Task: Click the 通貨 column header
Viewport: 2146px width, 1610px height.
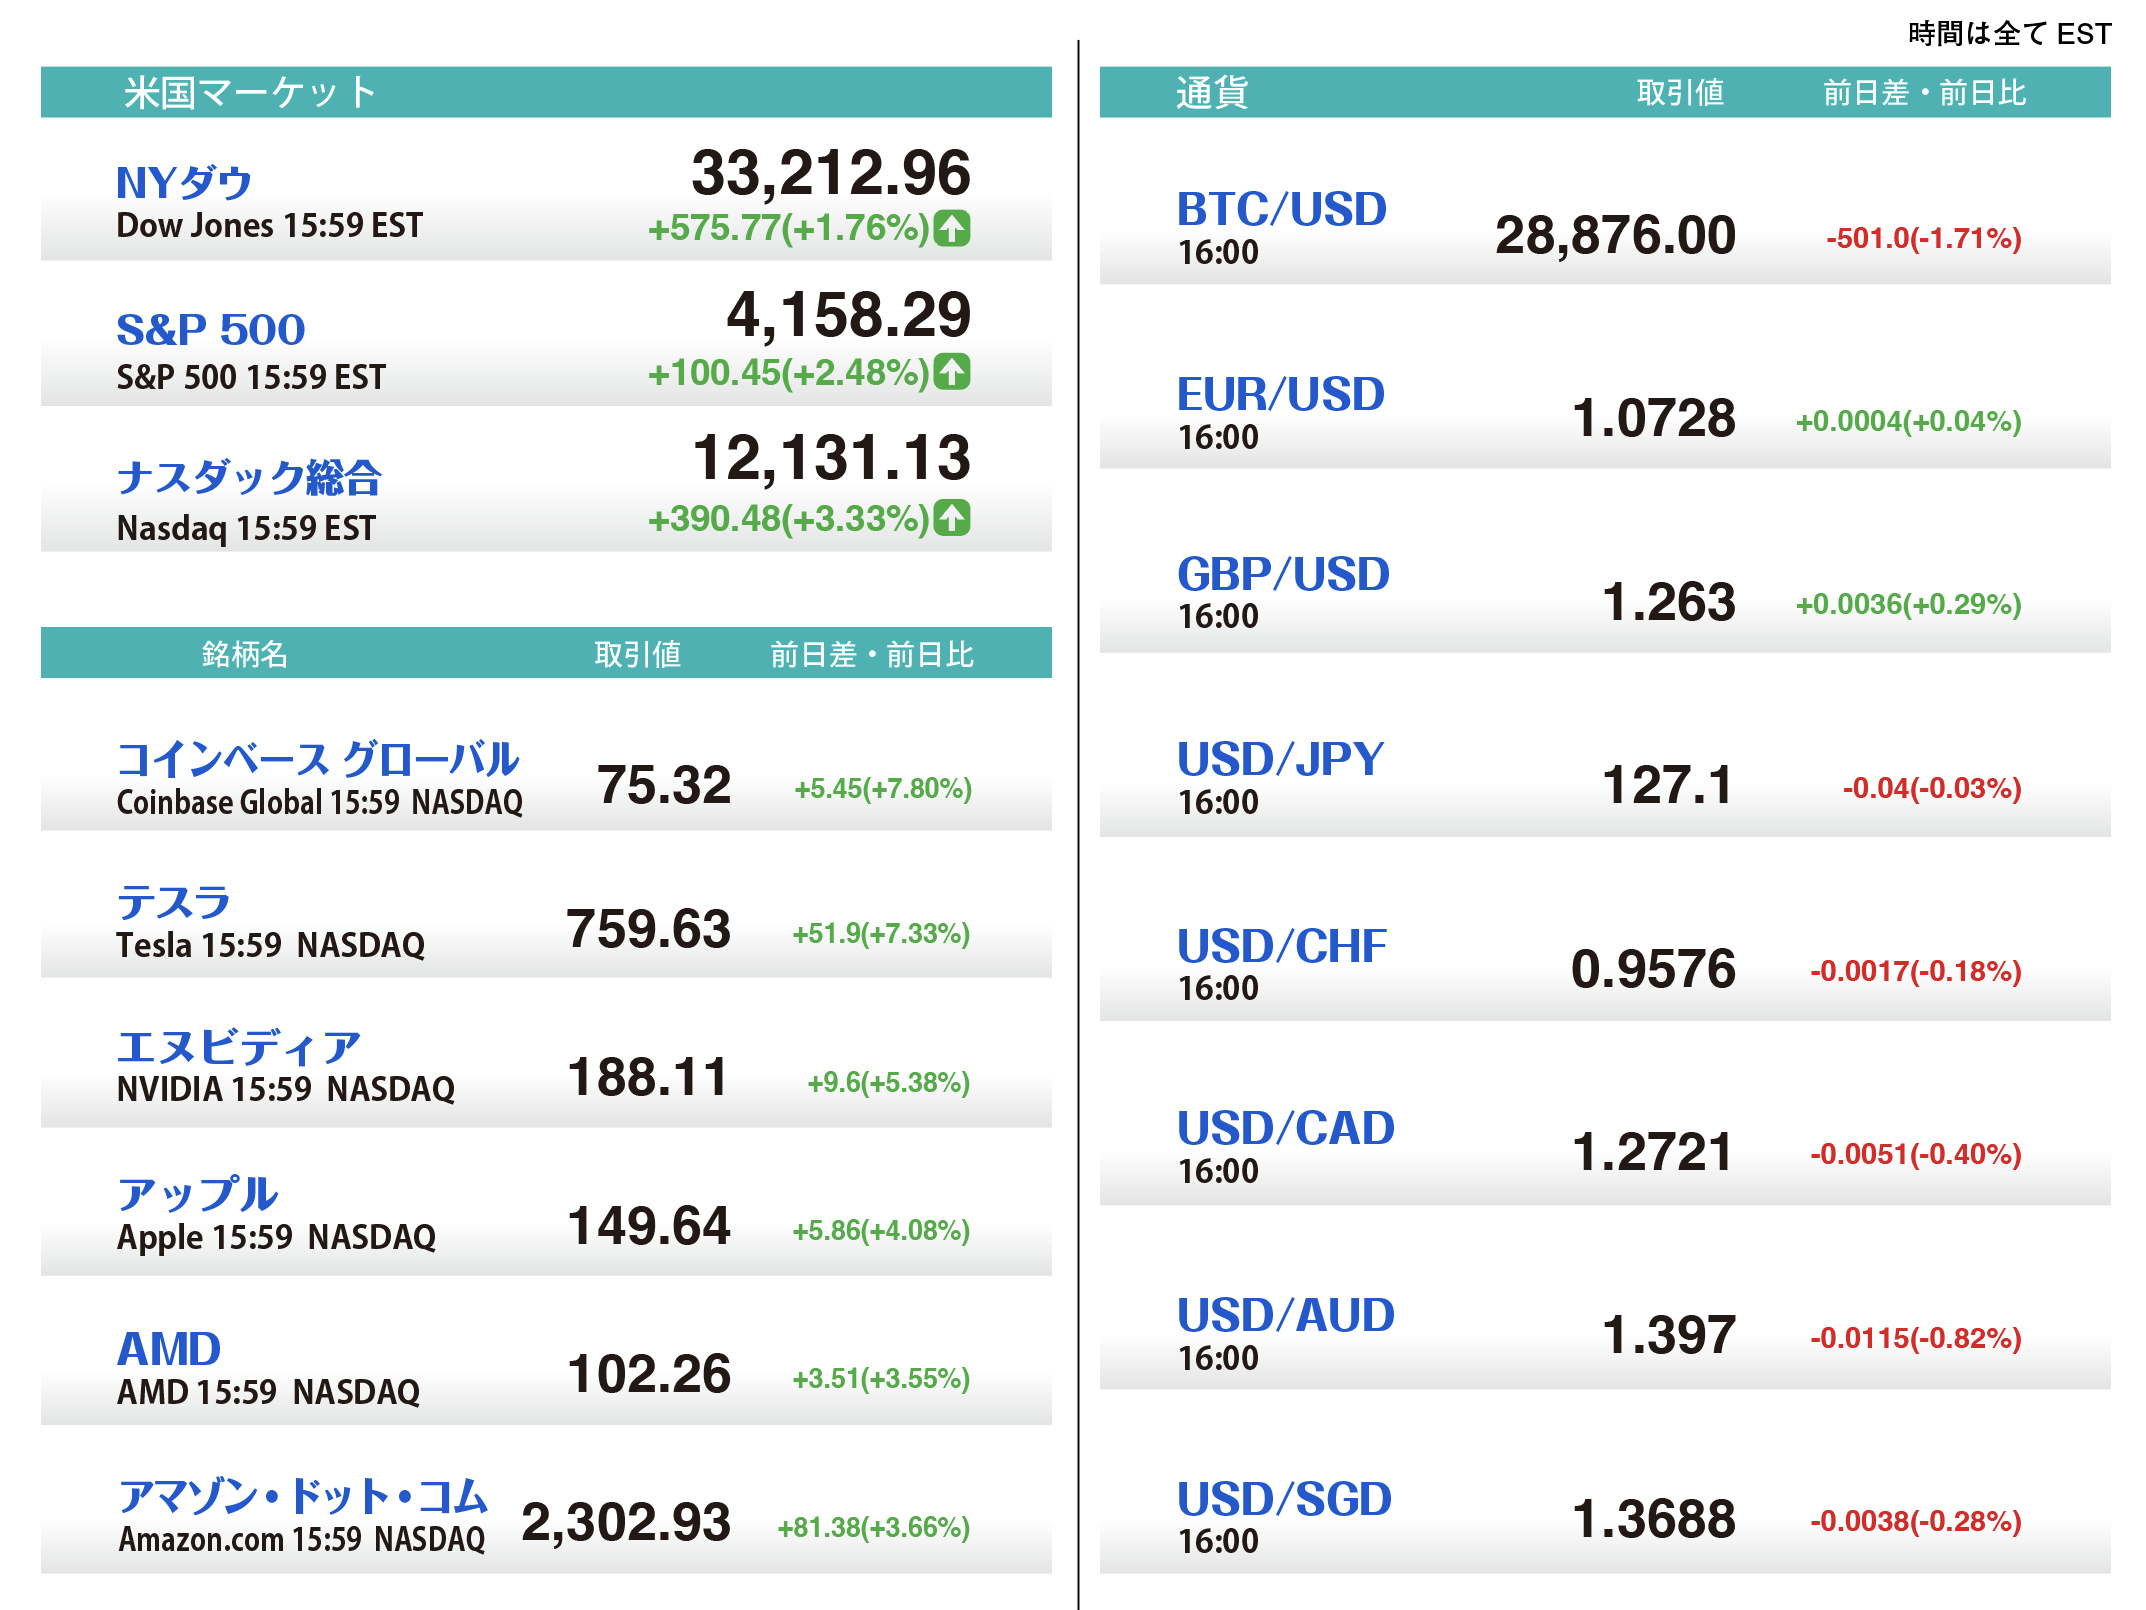Action: point(1211,92)
